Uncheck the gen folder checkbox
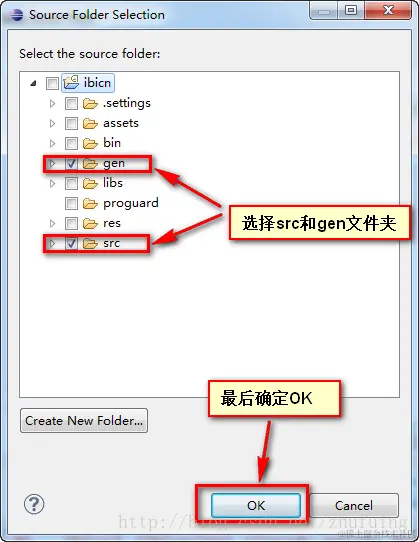This screenshot has height=542, width=419. 71,163
